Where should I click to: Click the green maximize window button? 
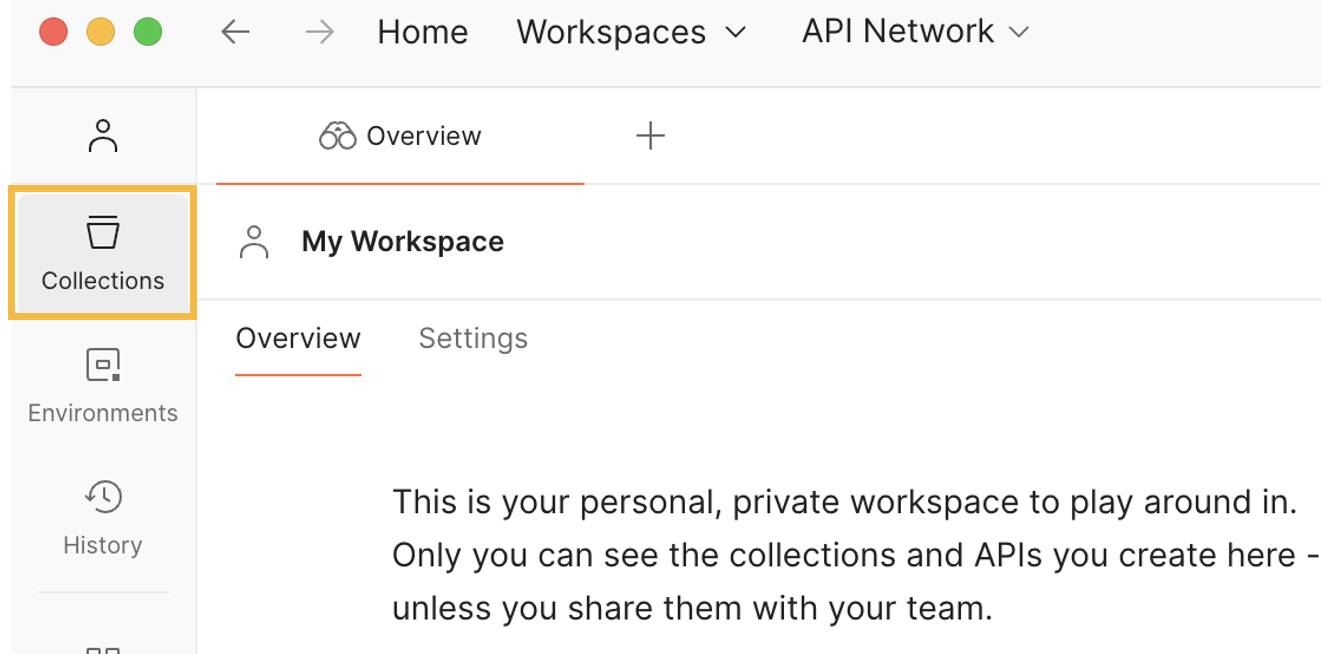click(x=148, y=32)
